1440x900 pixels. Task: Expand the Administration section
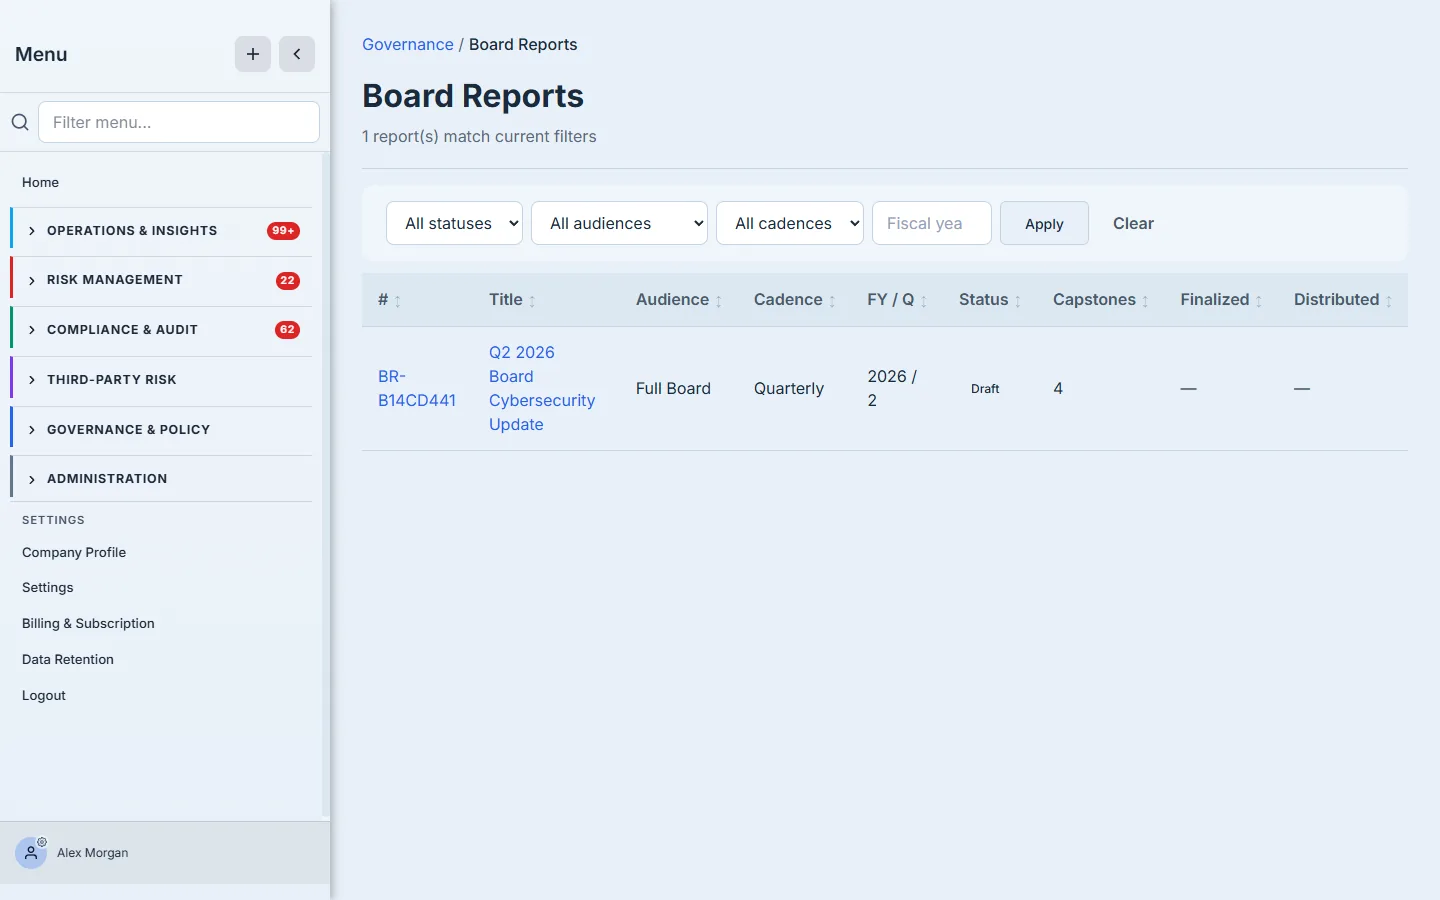162,479
